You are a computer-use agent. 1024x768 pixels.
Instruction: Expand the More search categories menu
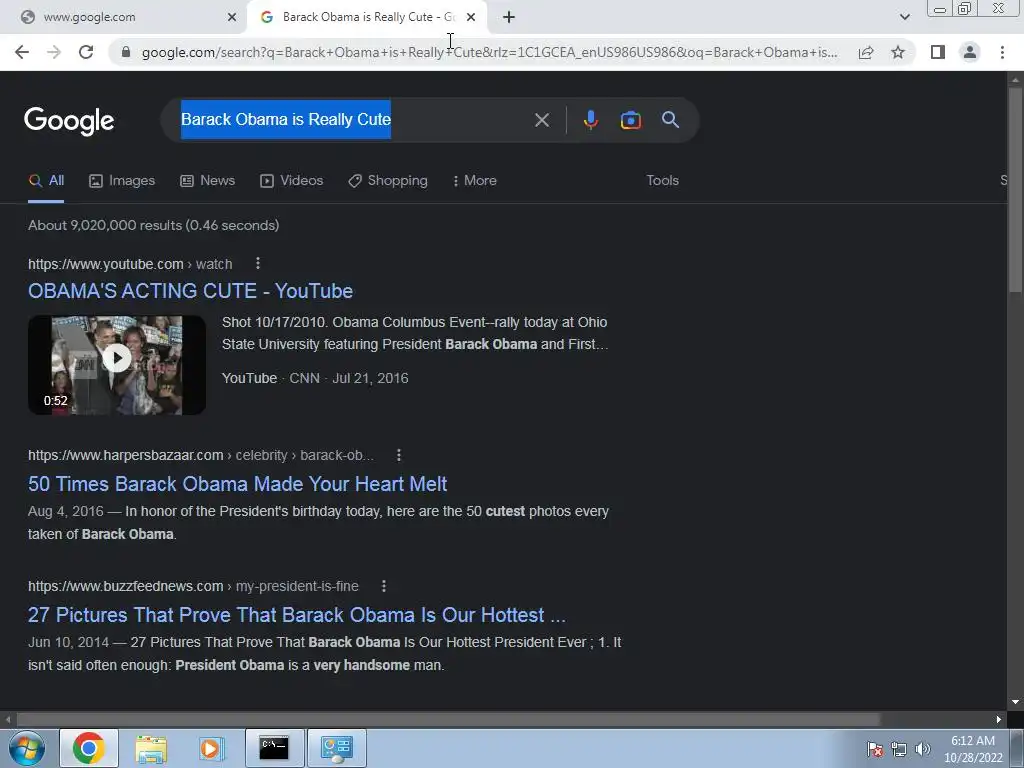coord(475,181)
